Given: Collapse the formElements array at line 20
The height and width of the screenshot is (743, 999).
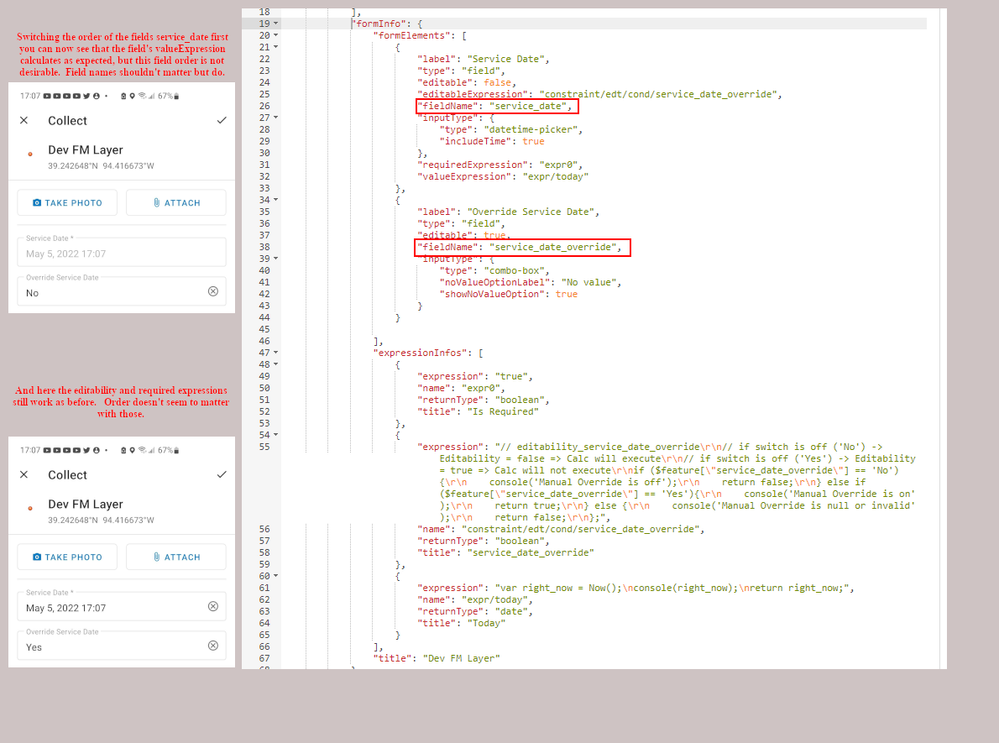Looking at the screenshot, I should point(276,35).
